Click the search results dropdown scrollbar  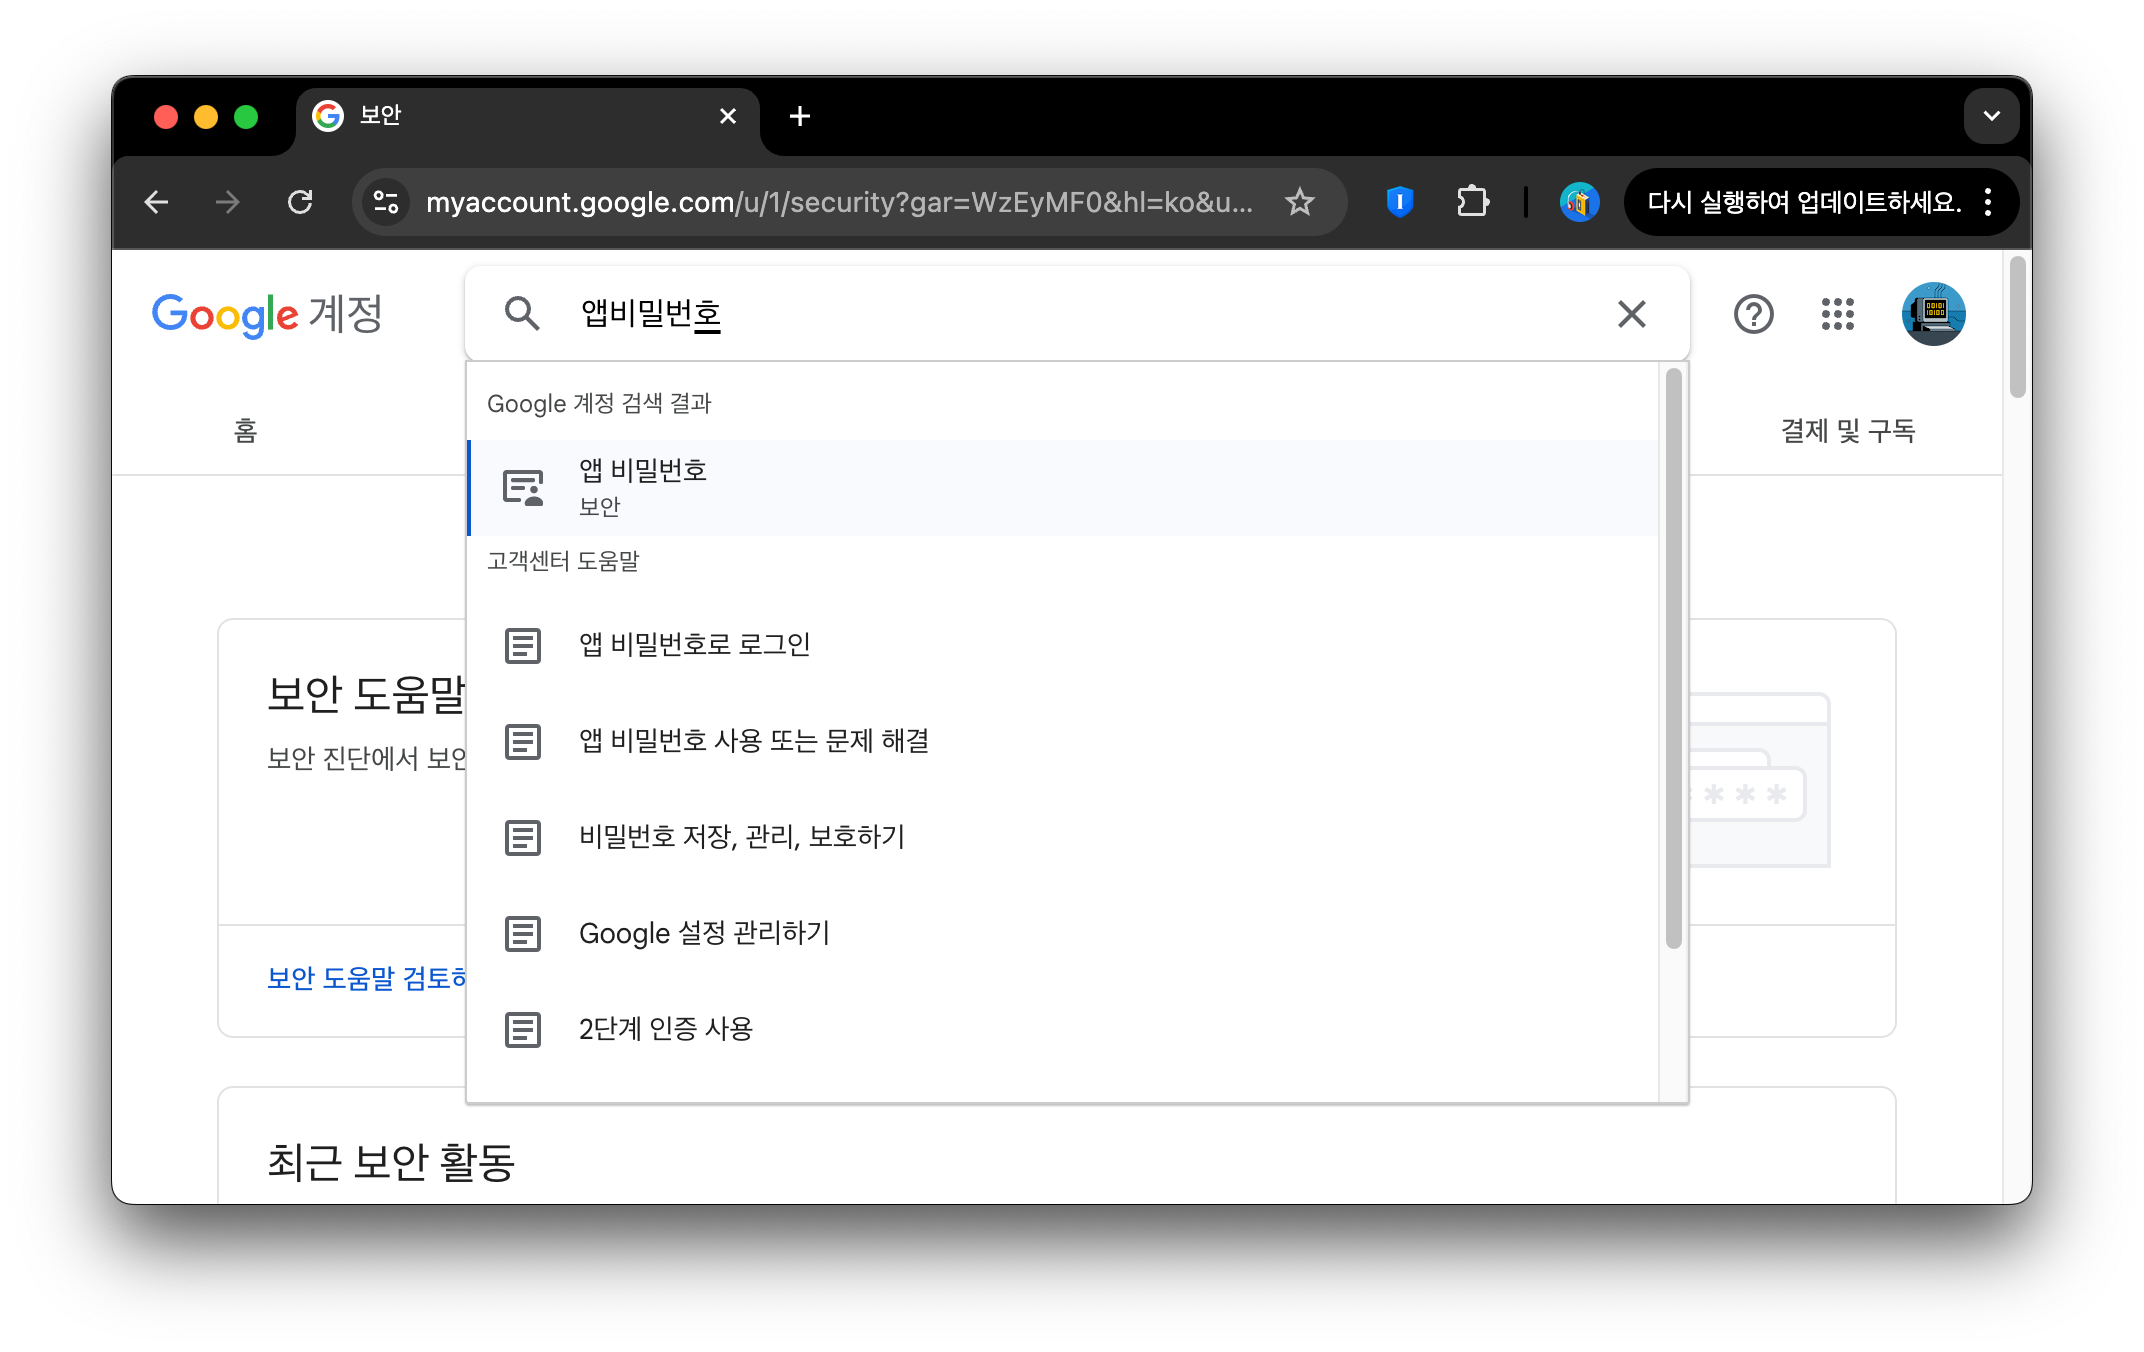[1673, 660]
